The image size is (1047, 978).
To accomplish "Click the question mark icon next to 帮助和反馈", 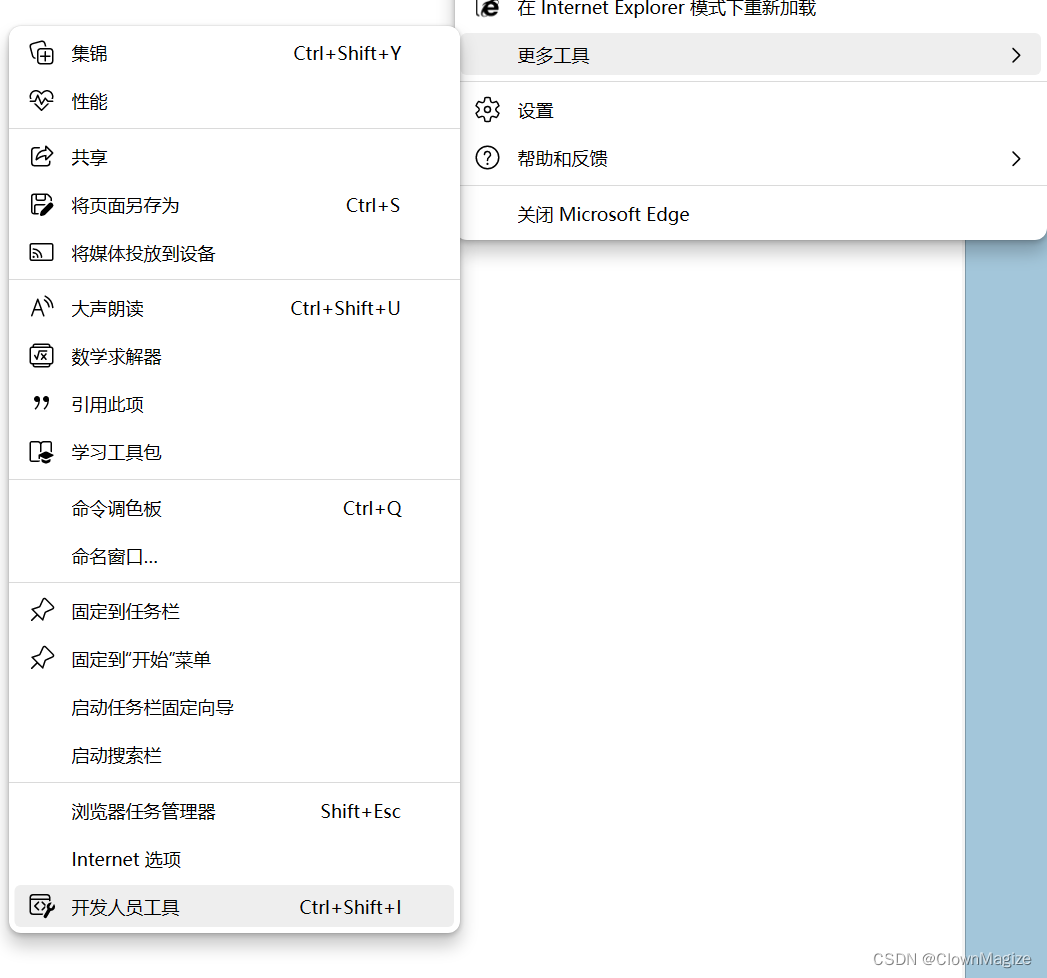I will click(487, 158).
